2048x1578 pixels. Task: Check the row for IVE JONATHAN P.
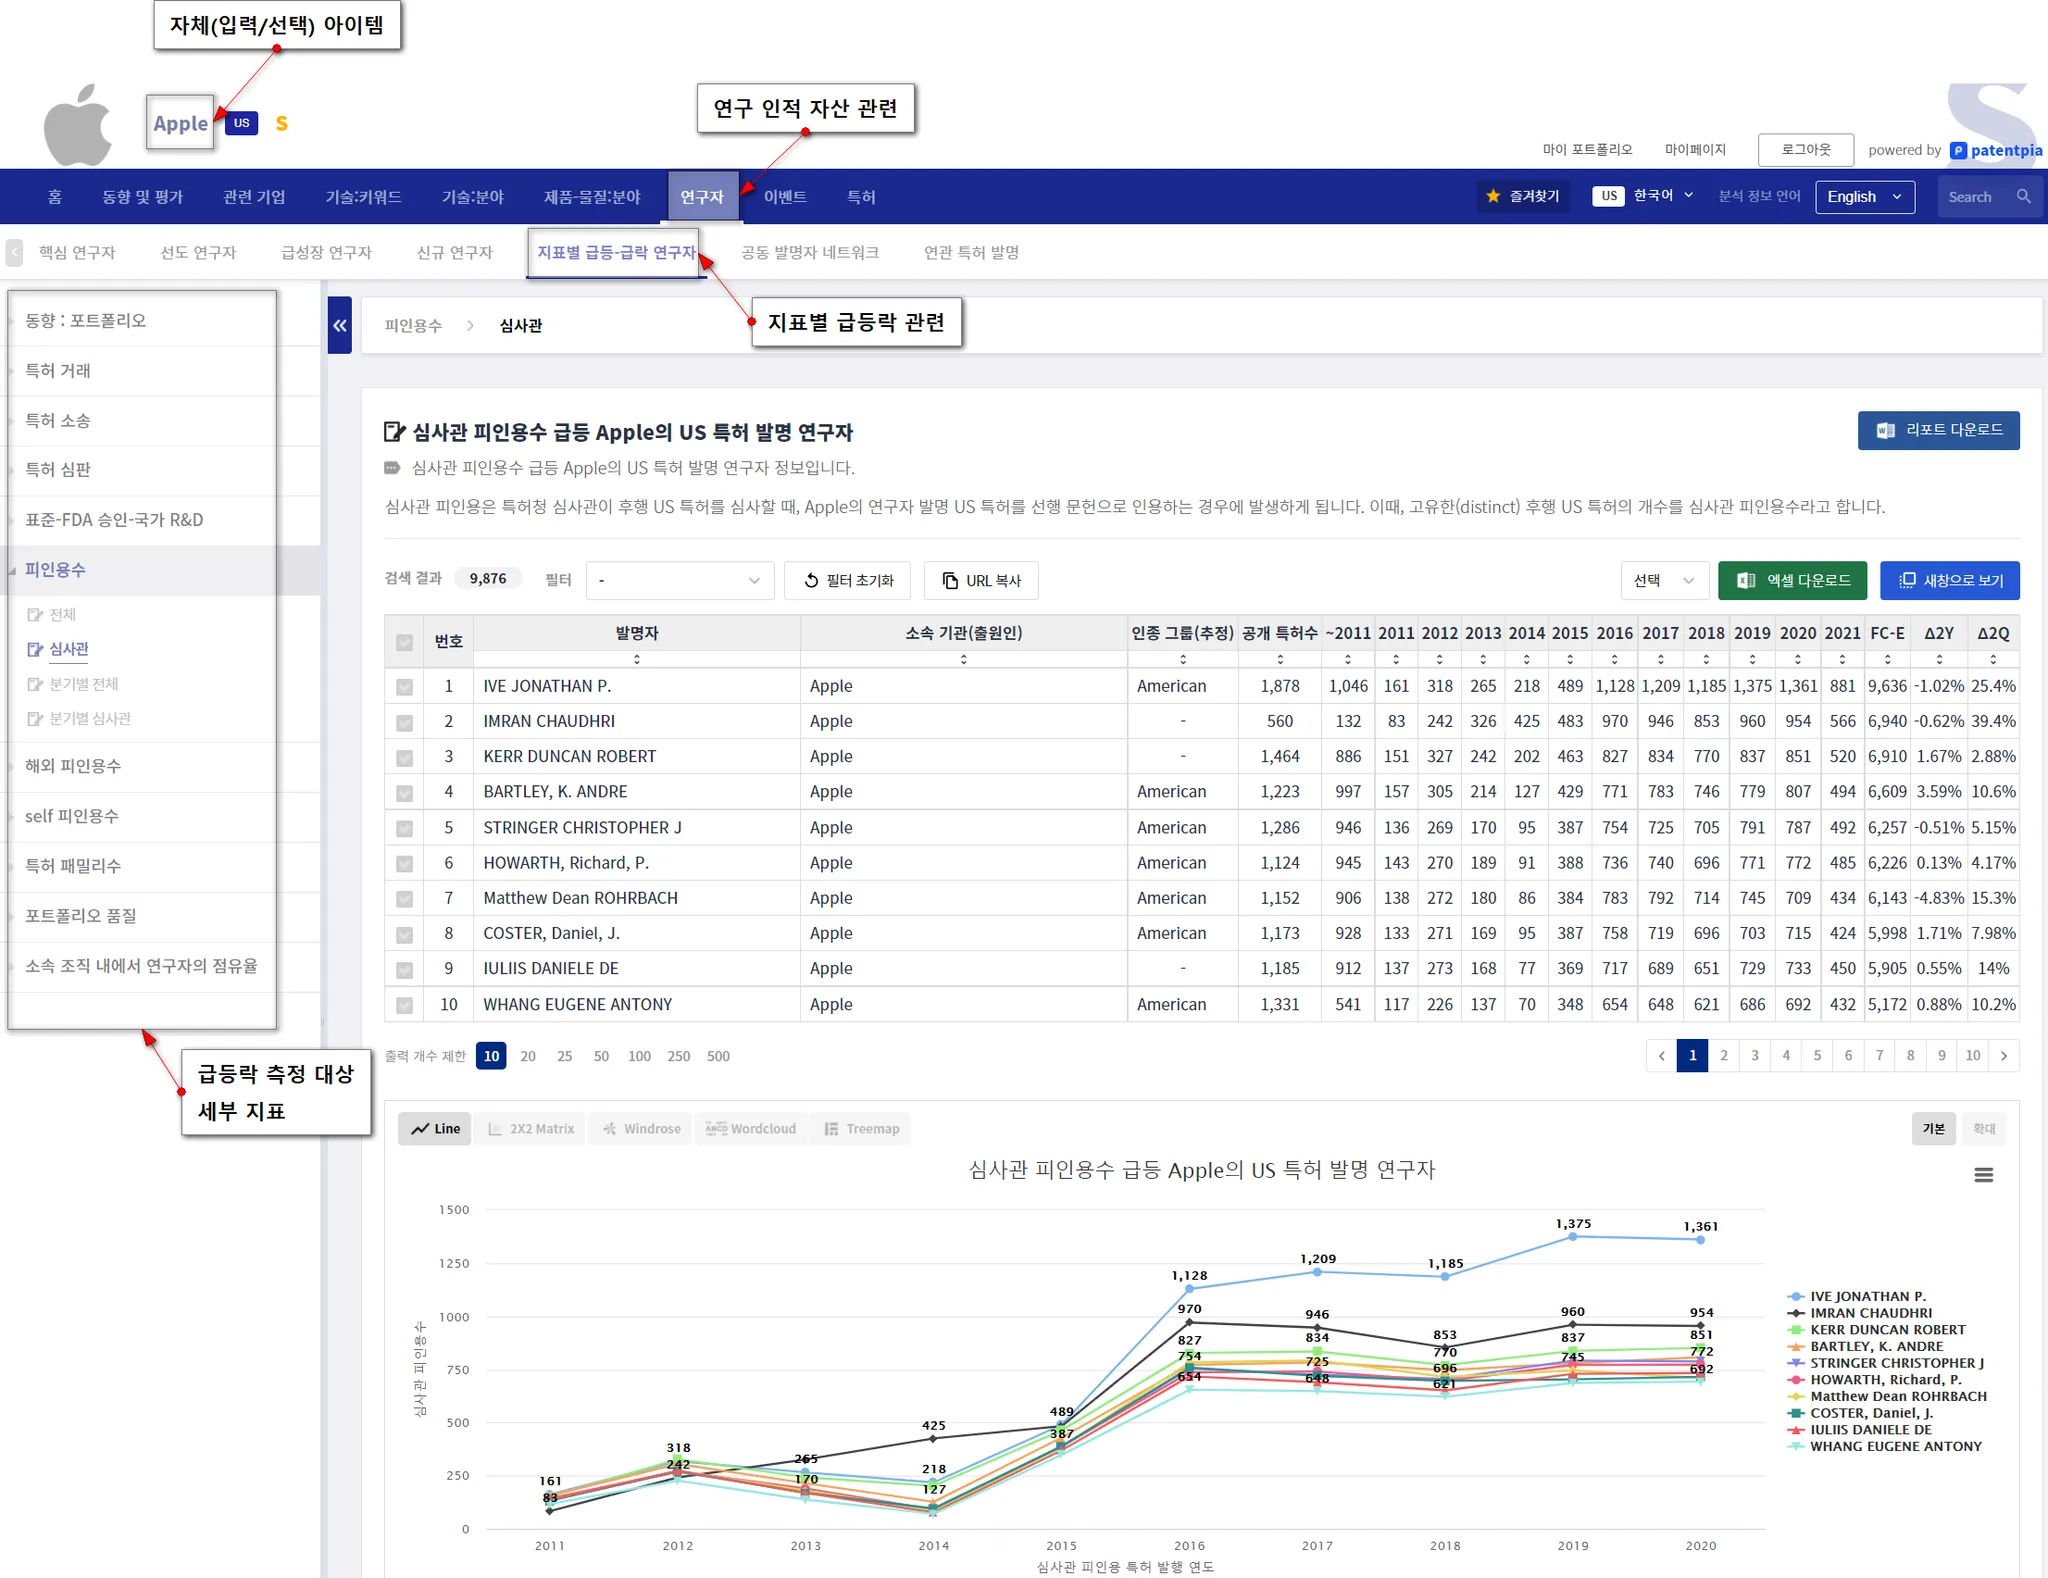coord(404,687)
